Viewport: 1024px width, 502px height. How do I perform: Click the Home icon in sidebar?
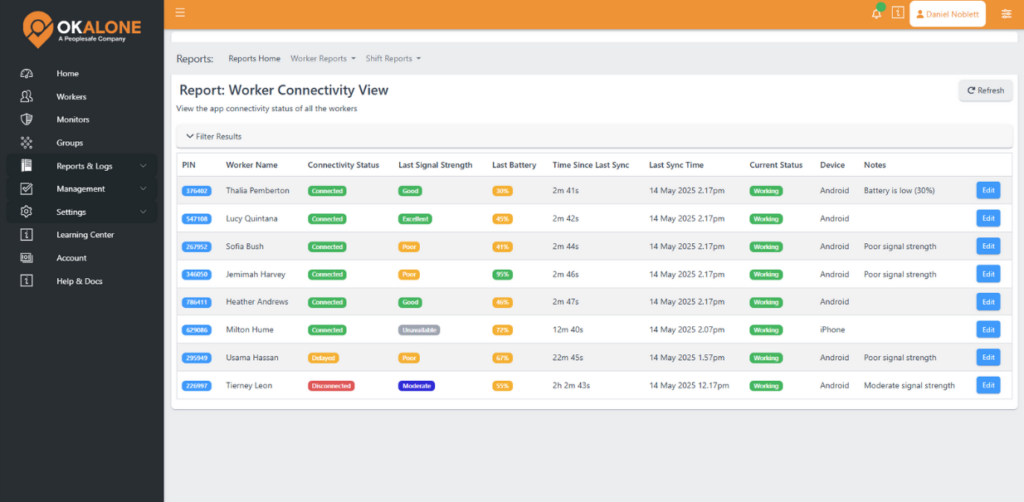click(x=27, y=74)
